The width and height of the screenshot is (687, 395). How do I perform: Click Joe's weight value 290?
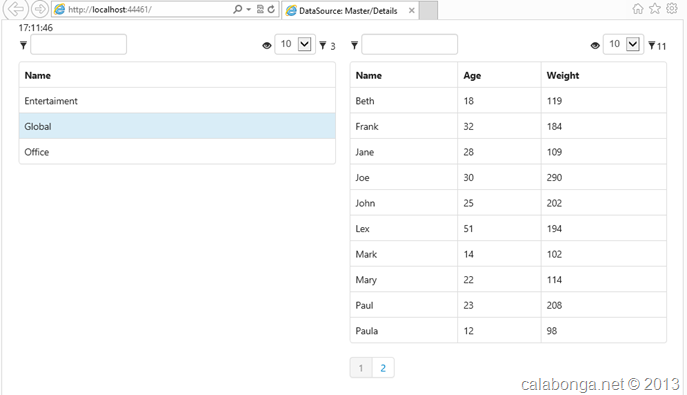554,177
